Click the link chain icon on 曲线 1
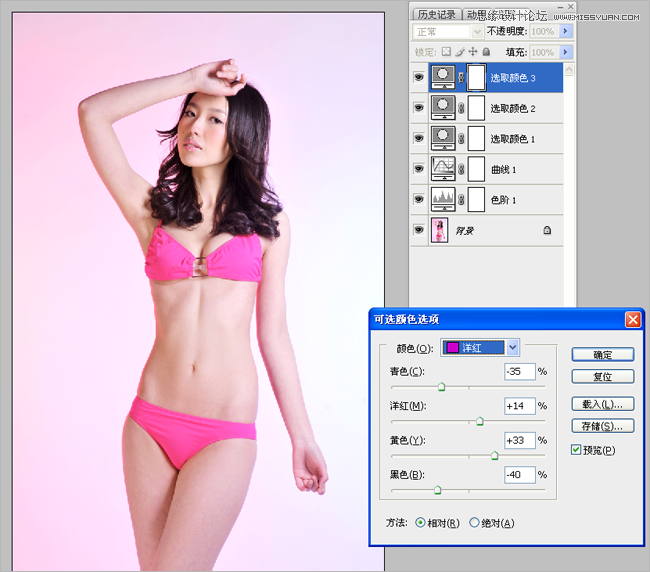The width and height of the screenshot is (650, 572). [461, 169]
